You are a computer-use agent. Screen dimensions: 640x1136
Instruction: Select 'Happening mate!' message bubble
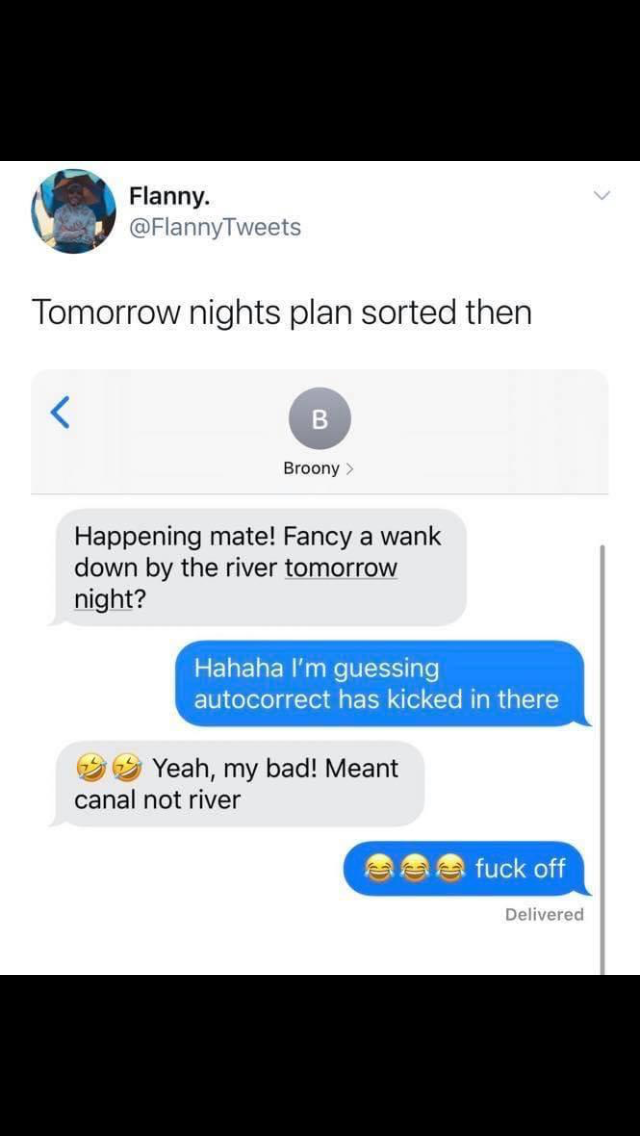tap(257, 568)
